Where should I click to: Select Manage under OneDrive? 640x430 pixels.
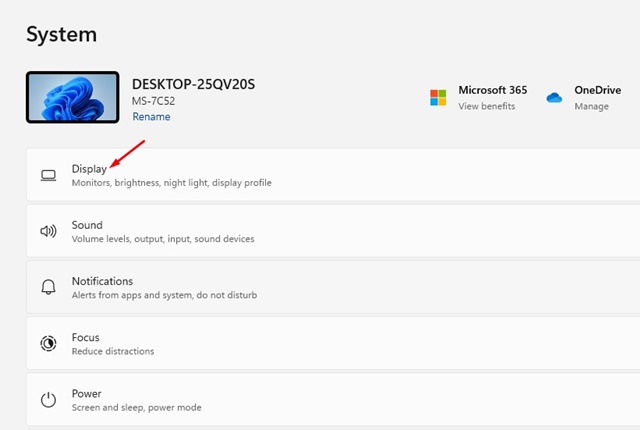[x=591, y=106]
